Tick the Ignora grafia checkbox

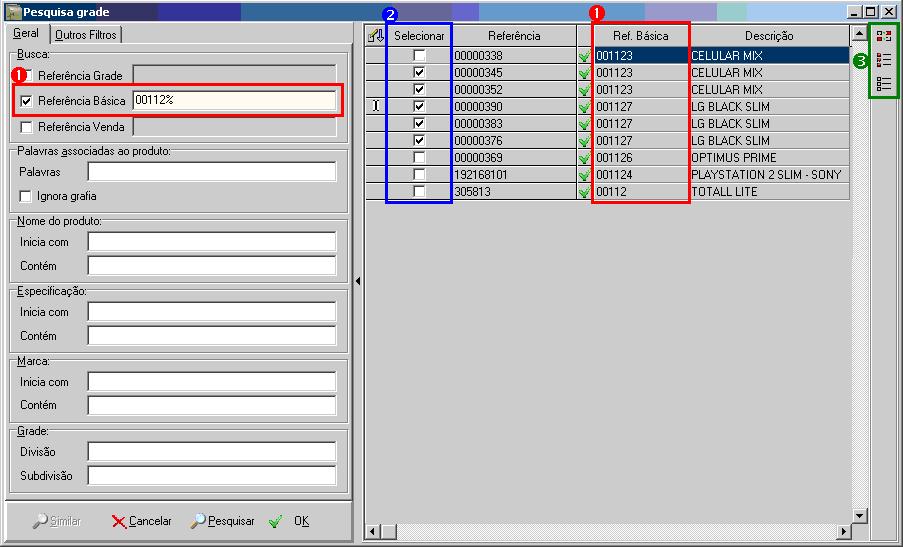[x=26, y=196]
